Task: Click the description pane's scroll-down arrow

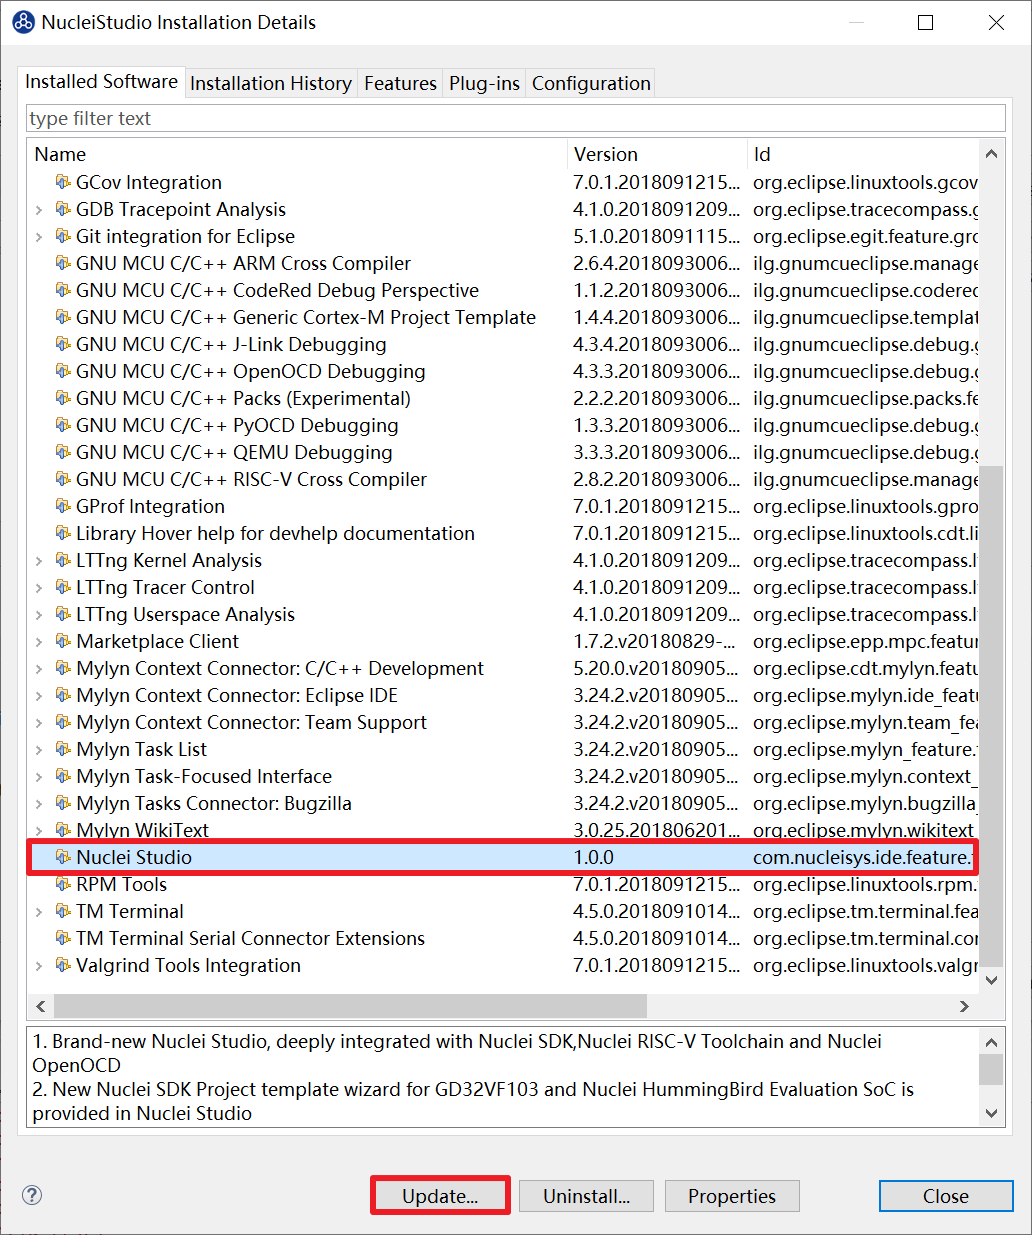Action: point(991,1113)
